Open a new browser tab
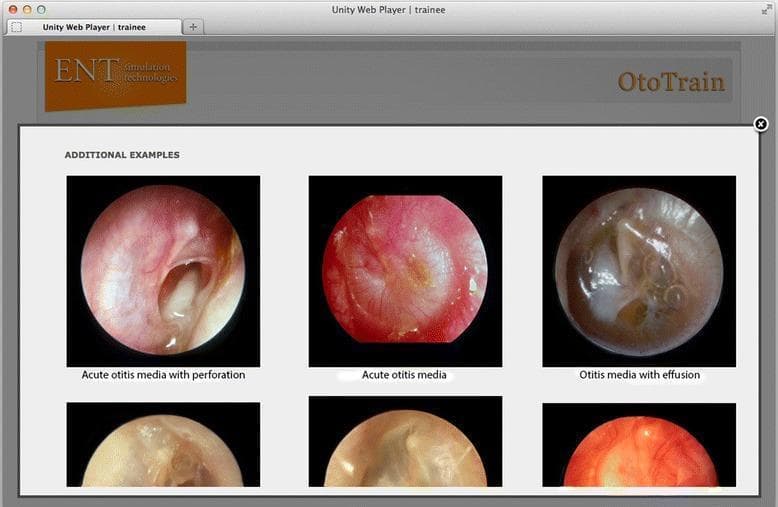This screenshot has width=778, height=507. coord(193,27)
